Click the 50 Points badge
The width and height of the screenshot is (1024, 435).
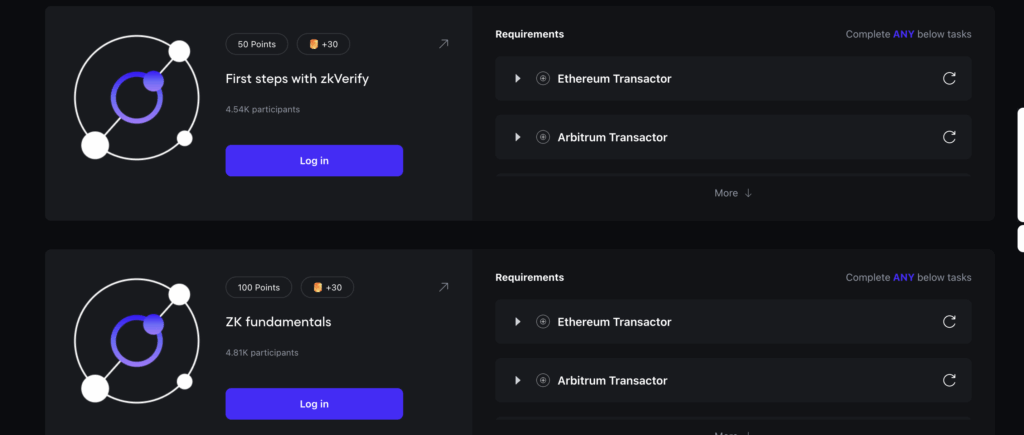click(257, 44)
